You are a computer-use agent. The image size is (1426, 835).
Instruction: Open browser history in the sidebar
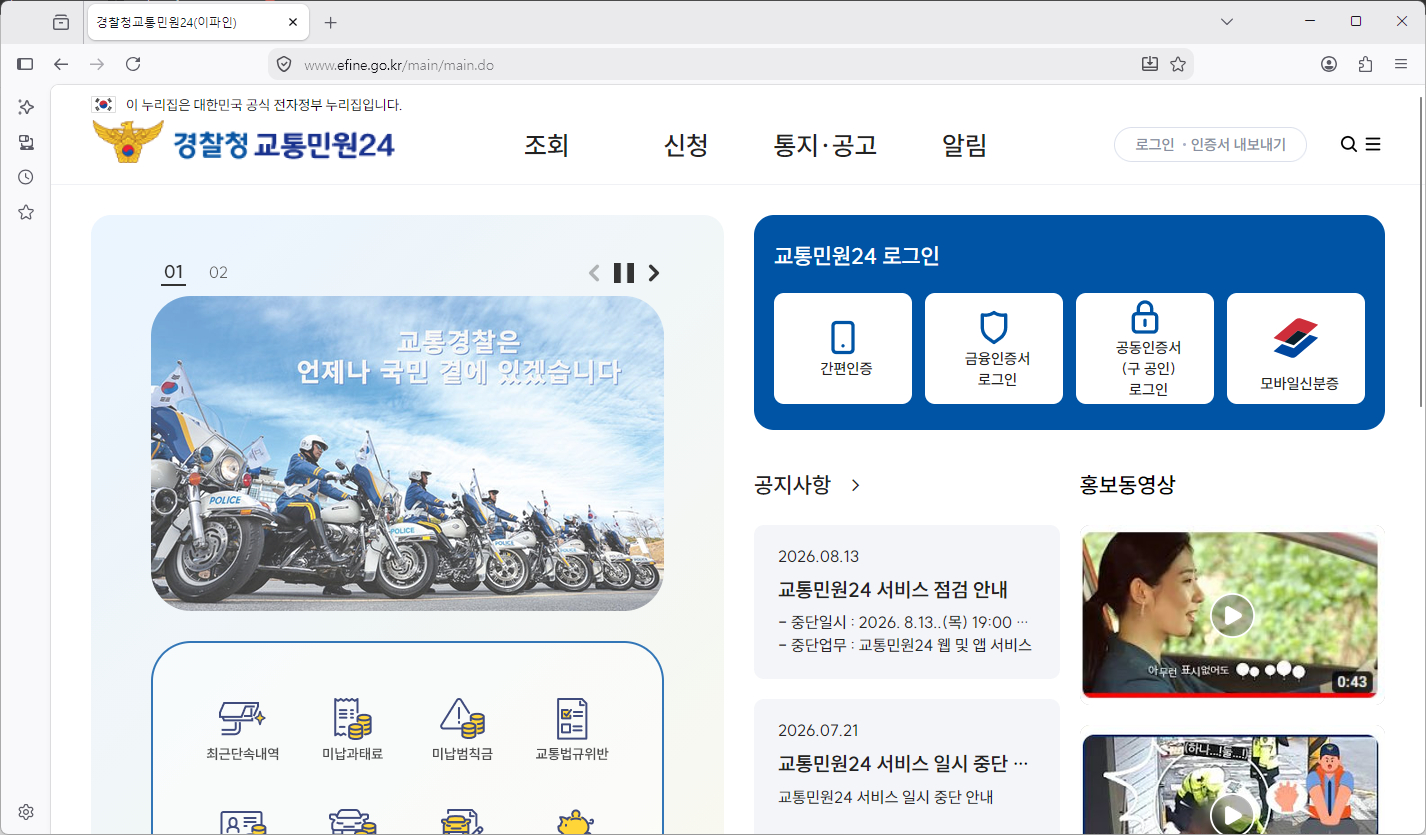pos(26,177)
